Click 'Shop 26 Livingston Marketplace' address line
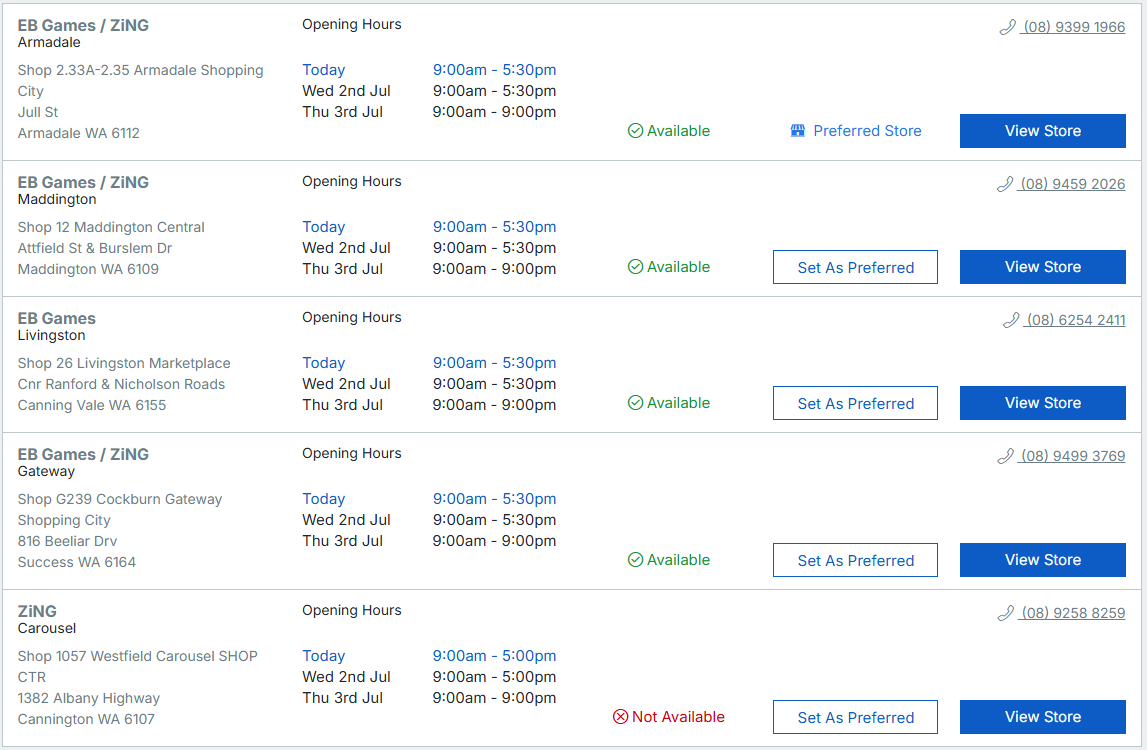Image resolution: width=1147 pixels, height=750 pixels. pos(124,364)
